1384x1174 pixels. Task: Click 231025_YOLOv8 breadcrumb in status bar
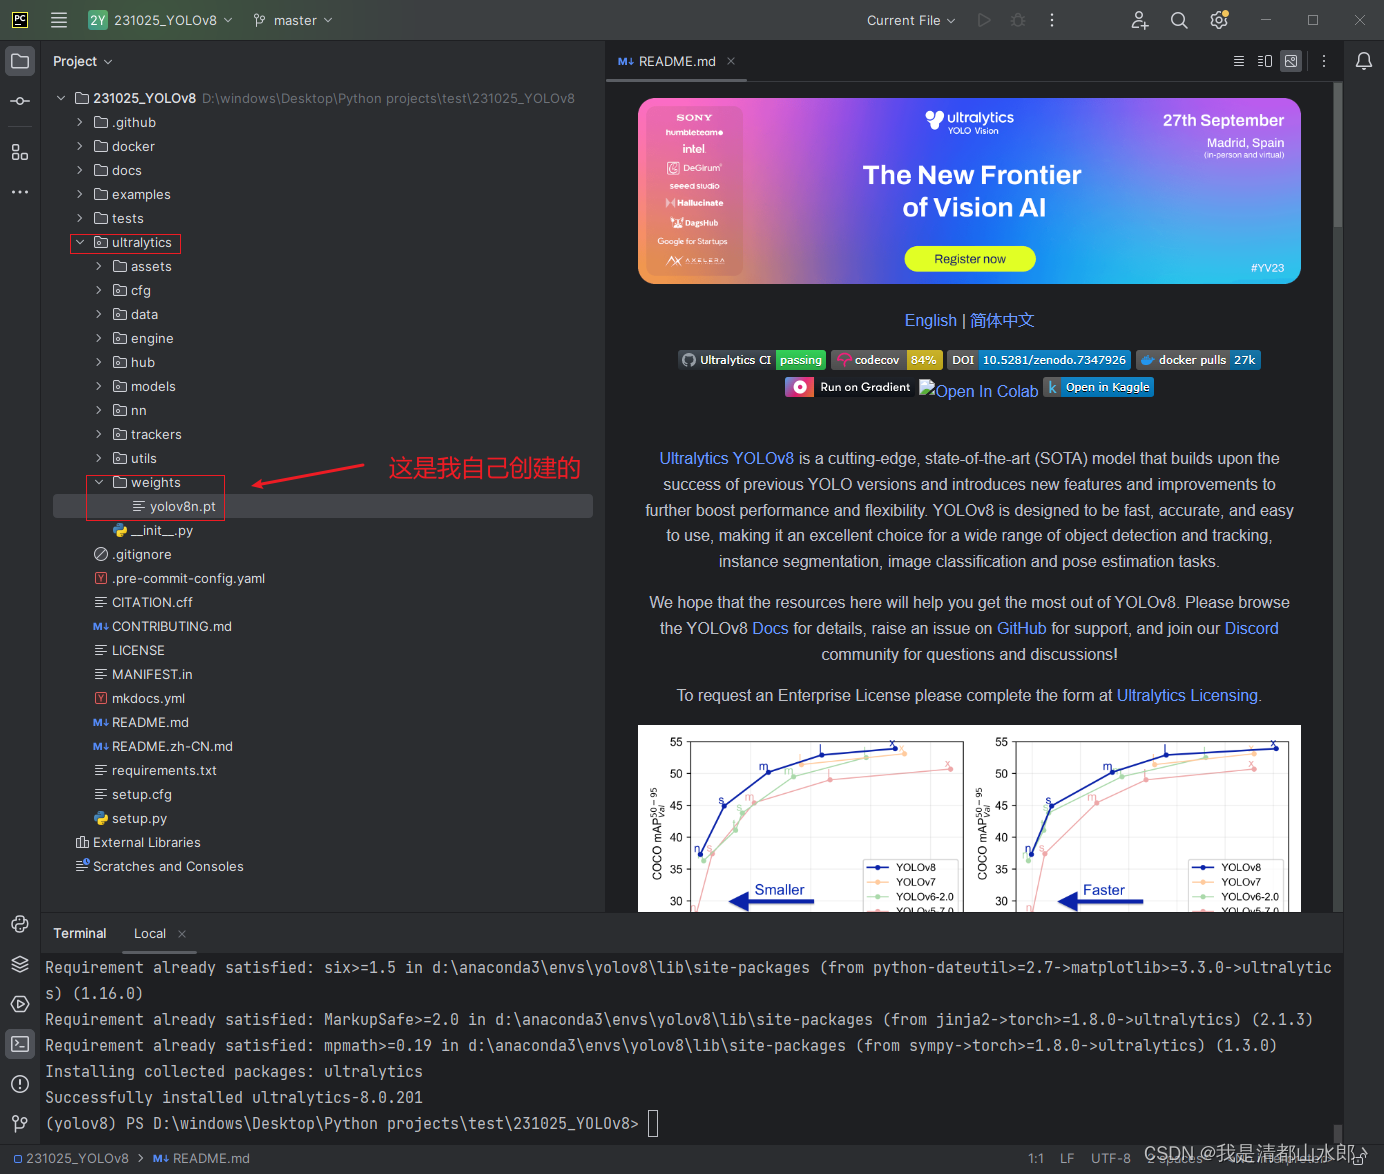point(71,1158)
